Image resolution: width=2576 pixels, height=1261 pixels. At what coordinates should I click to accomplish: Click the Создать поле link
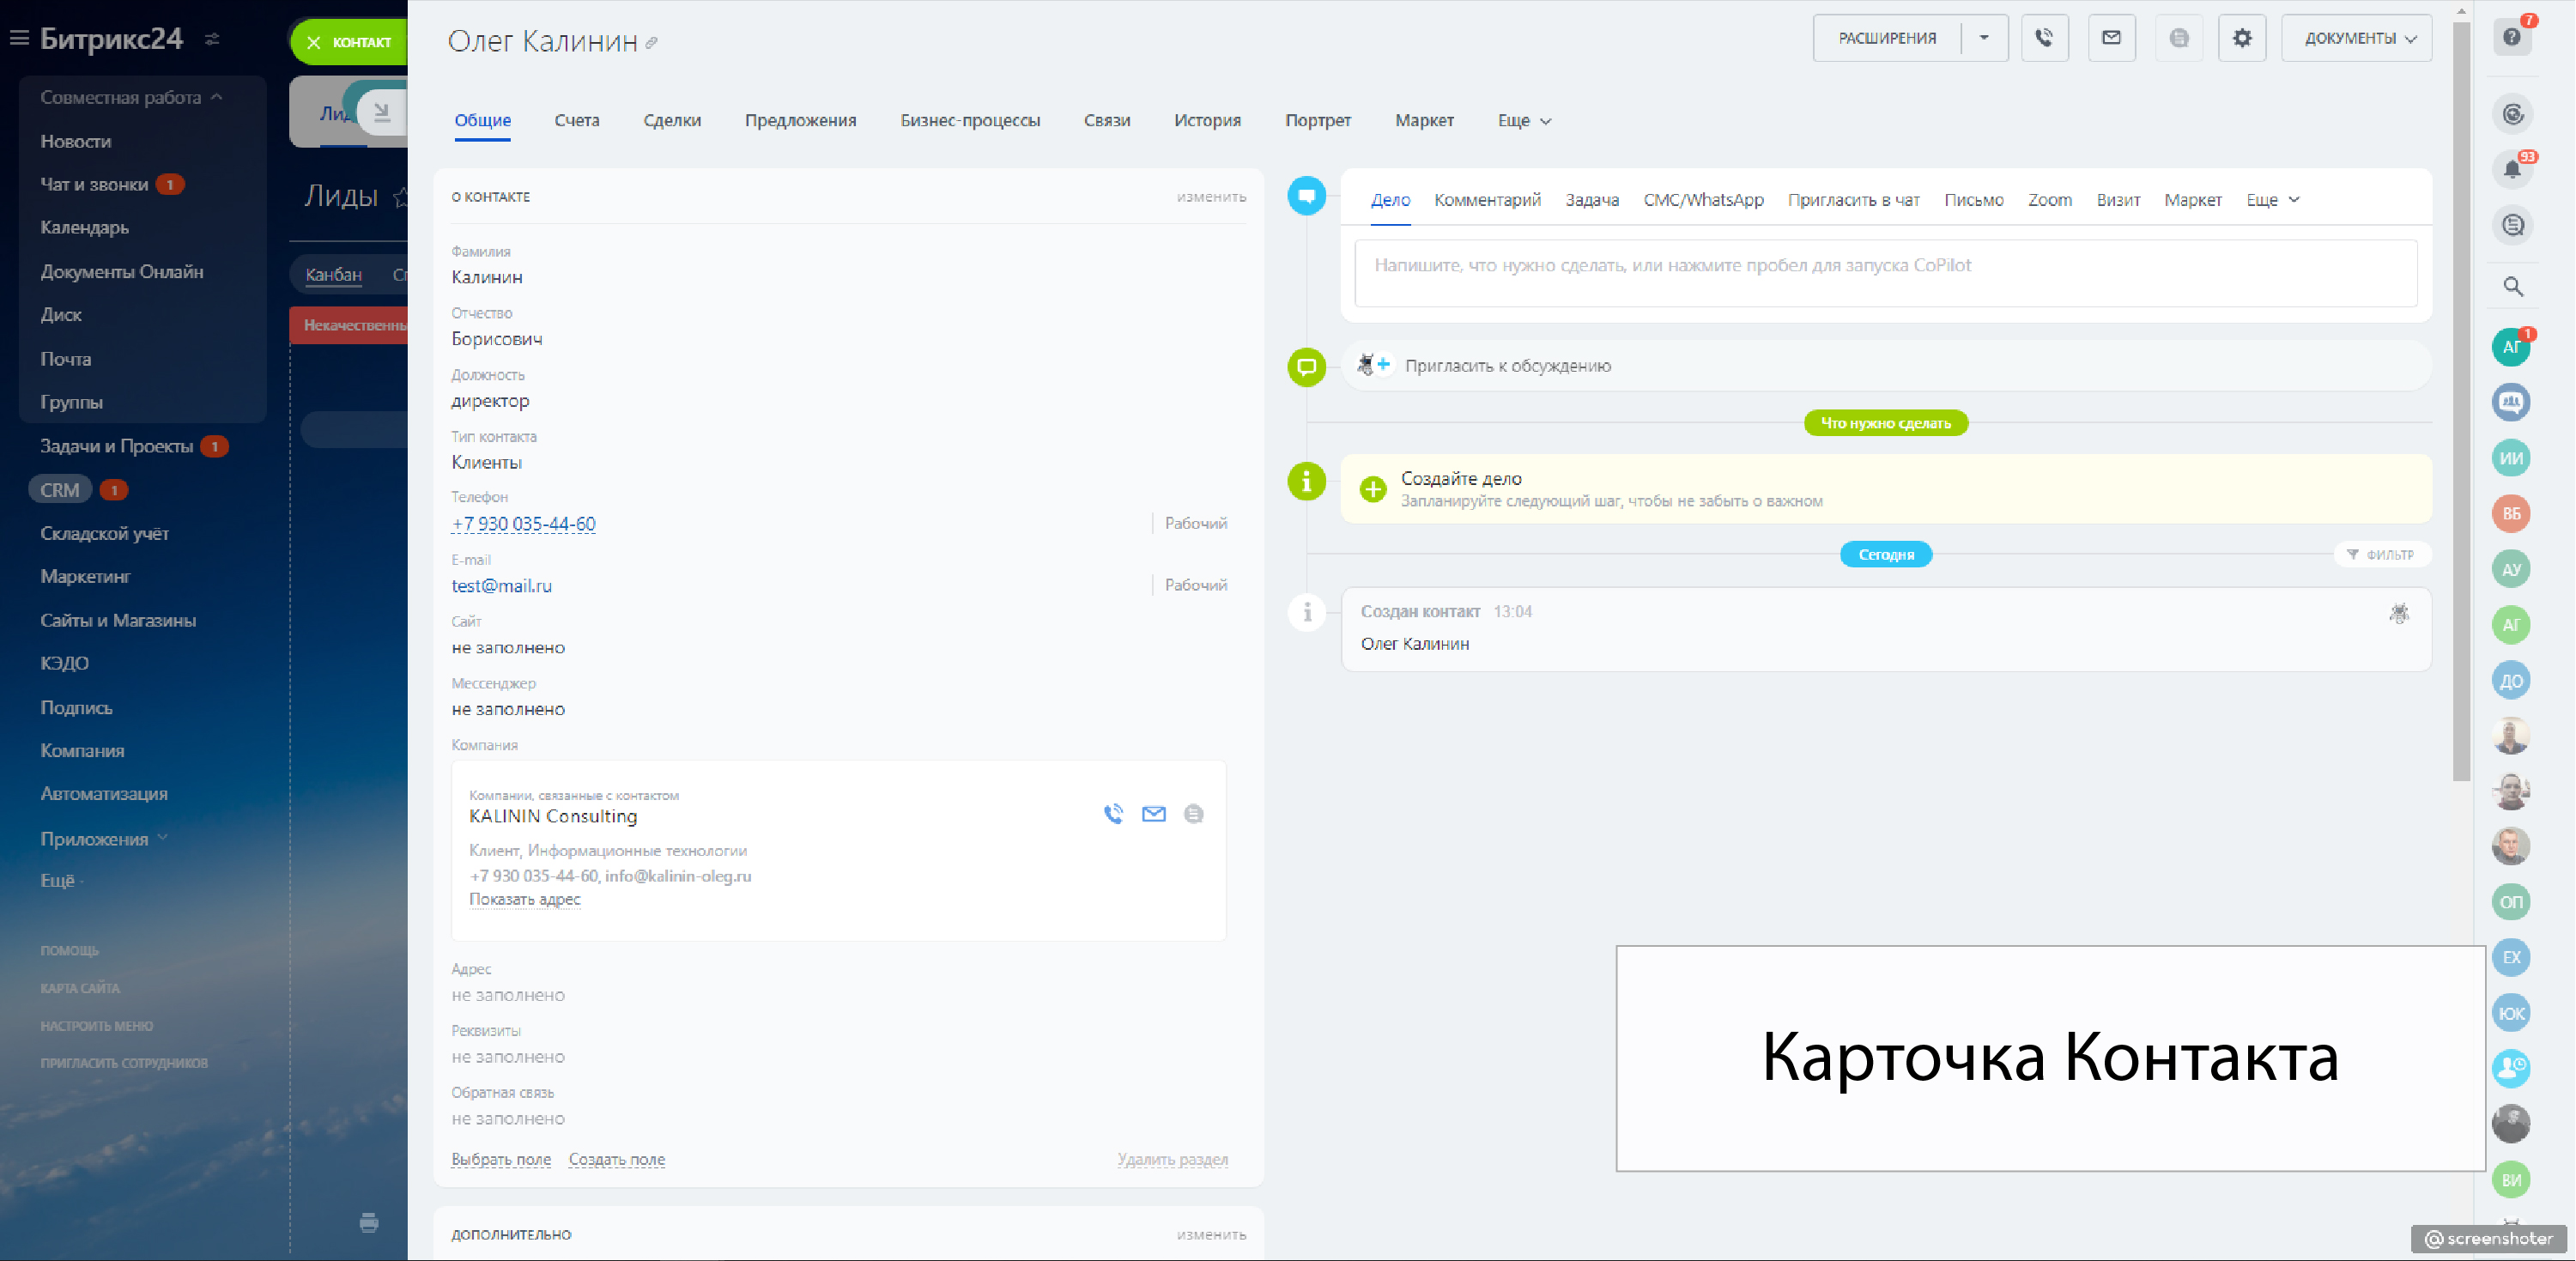click(x=616, y=1159)
